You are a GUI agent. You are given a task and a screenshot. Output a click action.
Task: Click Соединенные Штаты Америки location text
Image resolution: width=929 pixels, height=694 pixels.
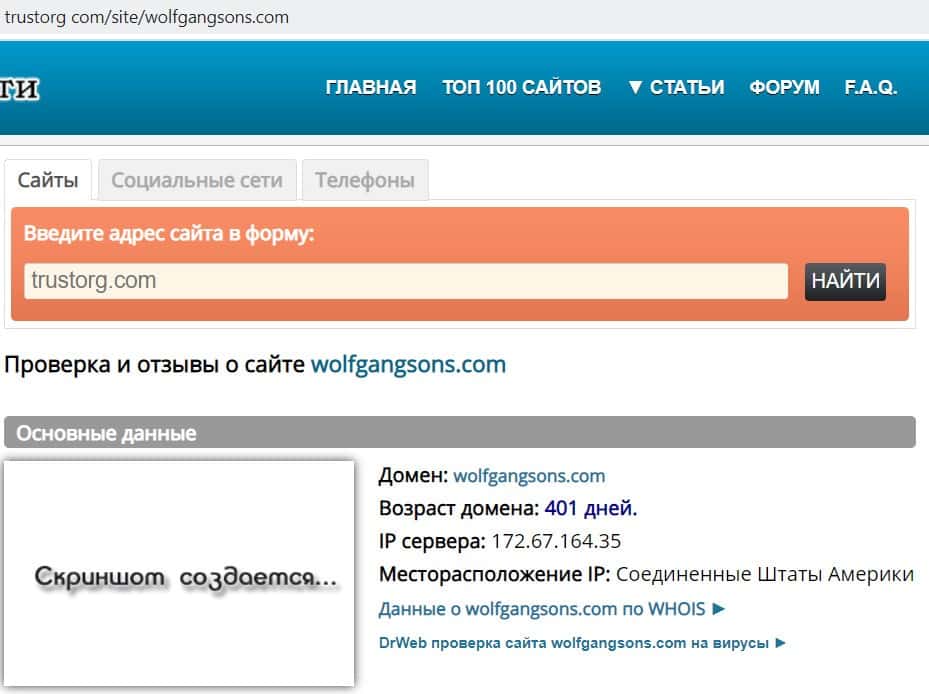coord(765,574)
